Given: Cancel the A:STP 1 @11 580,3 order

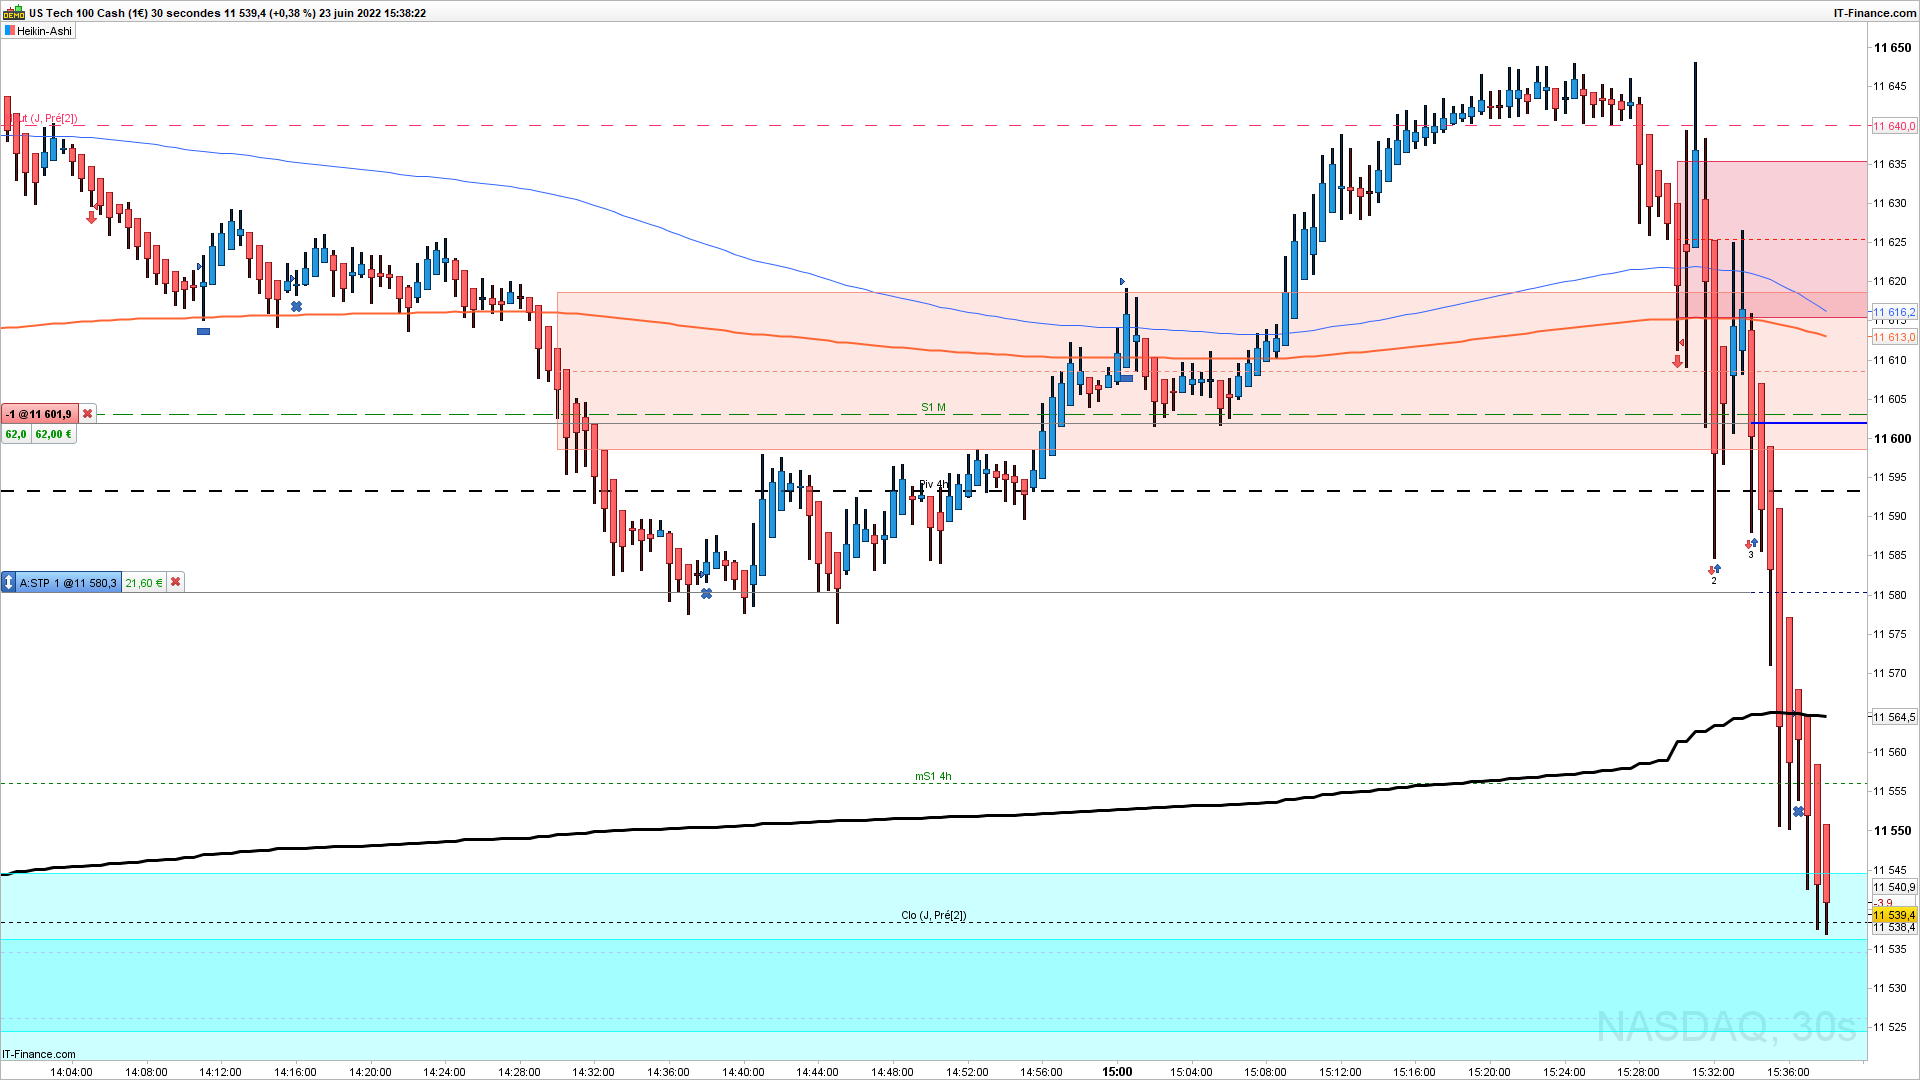Looking at the screenshot, I should (176, 583).
